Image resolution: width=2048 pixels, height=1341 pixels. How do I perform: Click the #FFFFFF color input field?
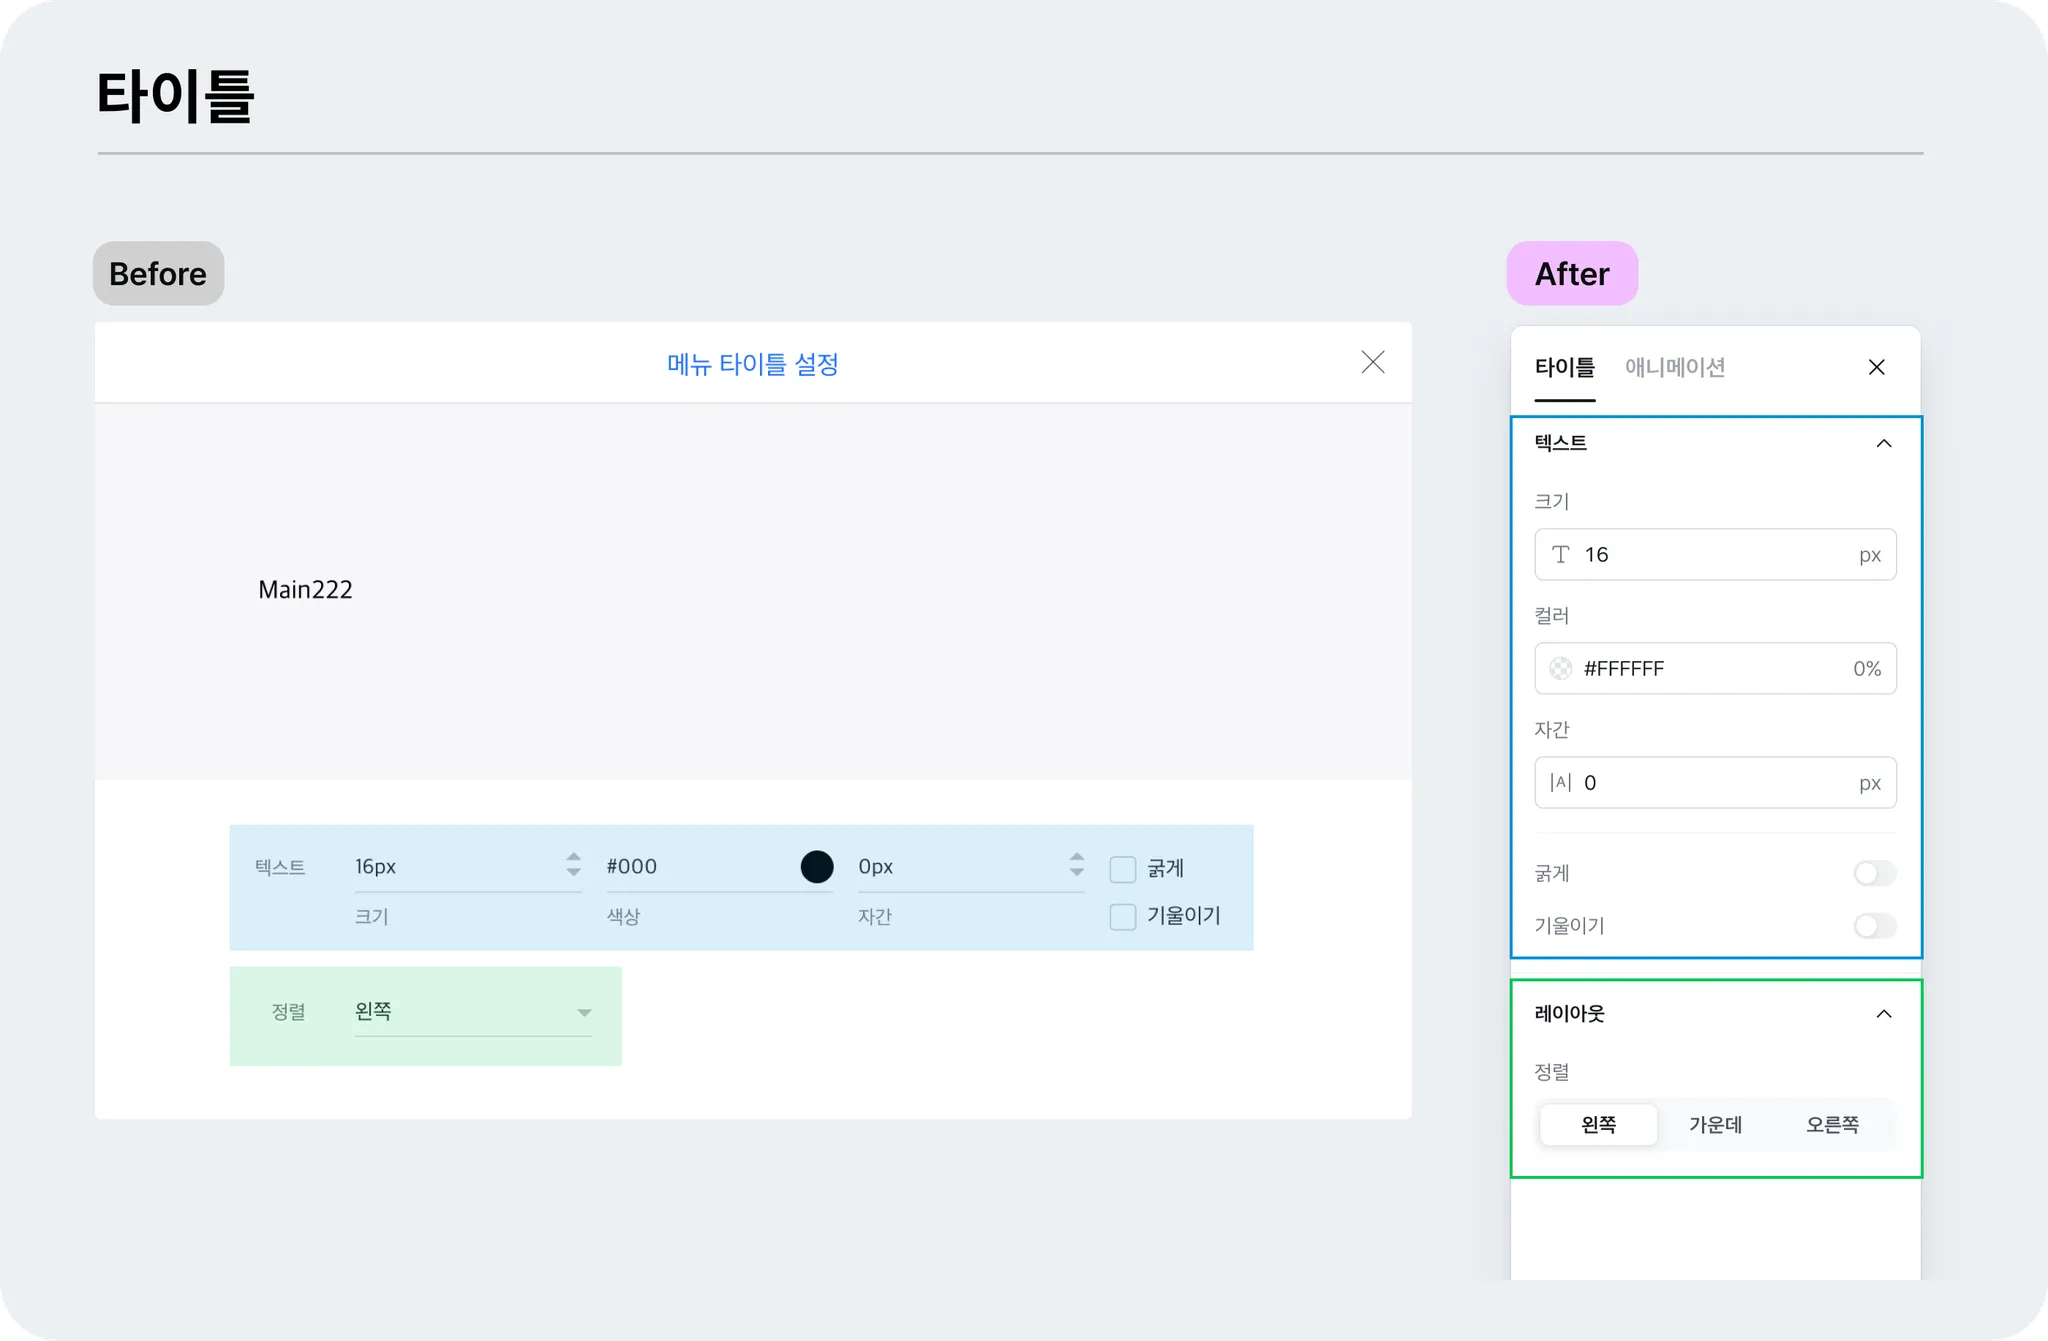tap(1700, 669)
